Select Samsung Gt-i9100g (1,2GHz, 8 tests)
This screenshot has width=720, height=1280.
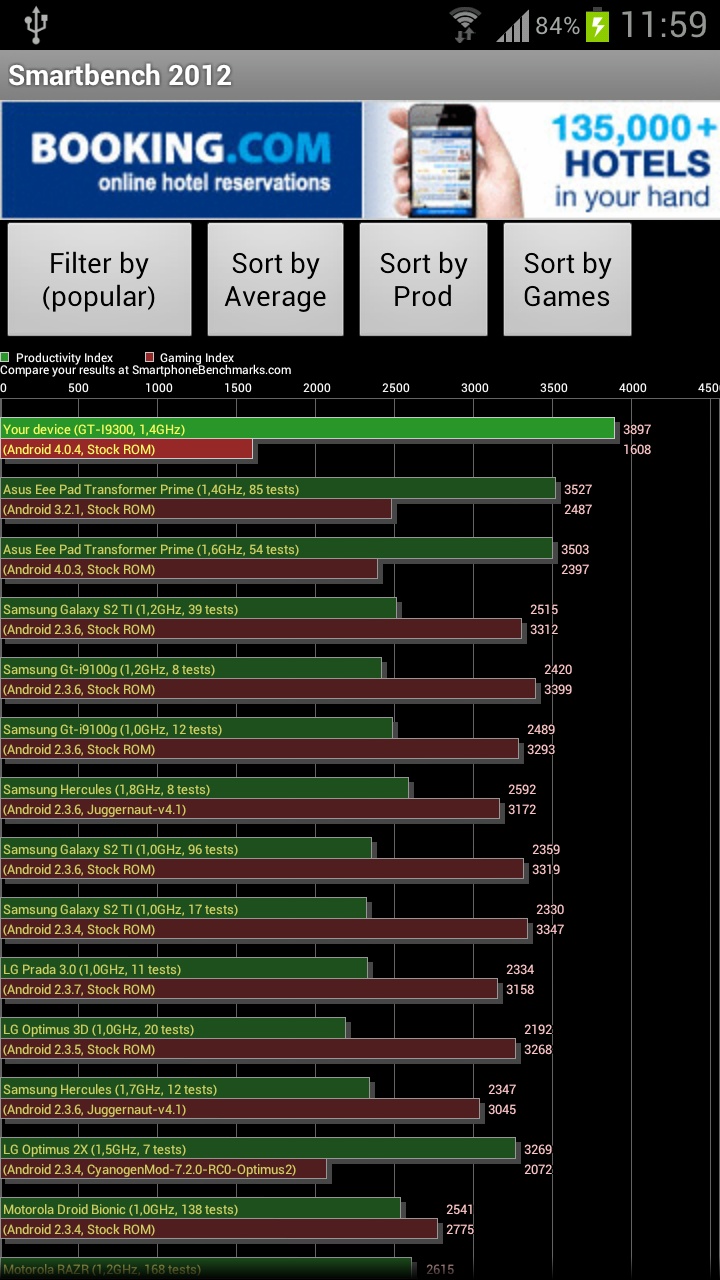point(191,669)
